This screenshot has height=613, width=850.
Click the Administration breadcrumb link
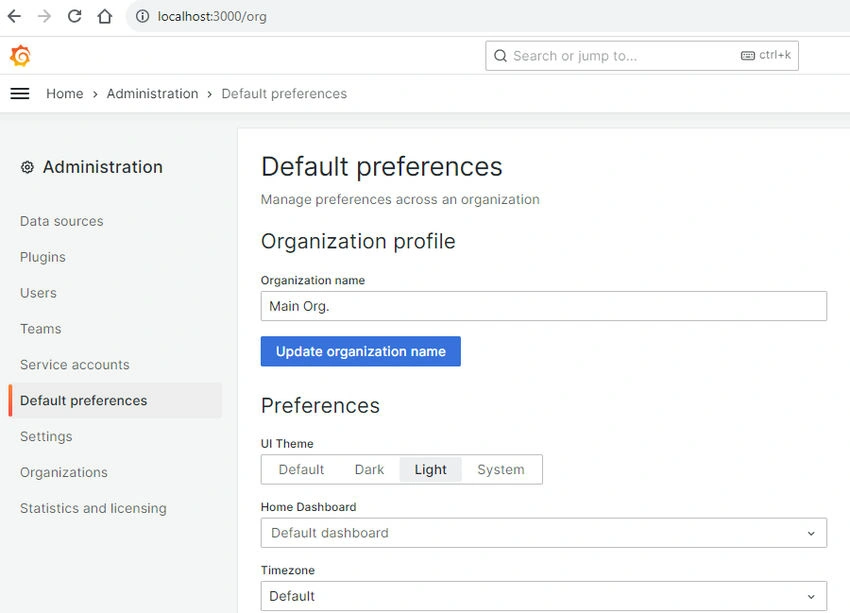point(152,93)
